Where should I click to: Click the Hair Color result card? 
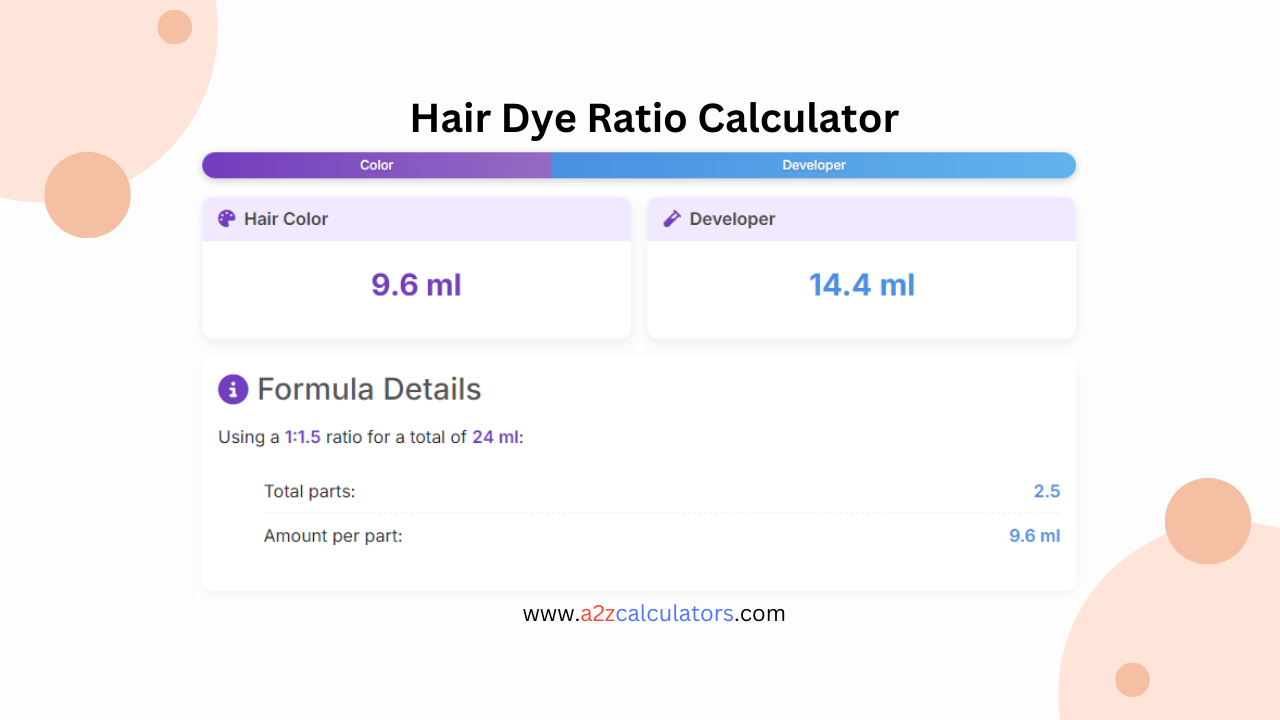[416, 268]
